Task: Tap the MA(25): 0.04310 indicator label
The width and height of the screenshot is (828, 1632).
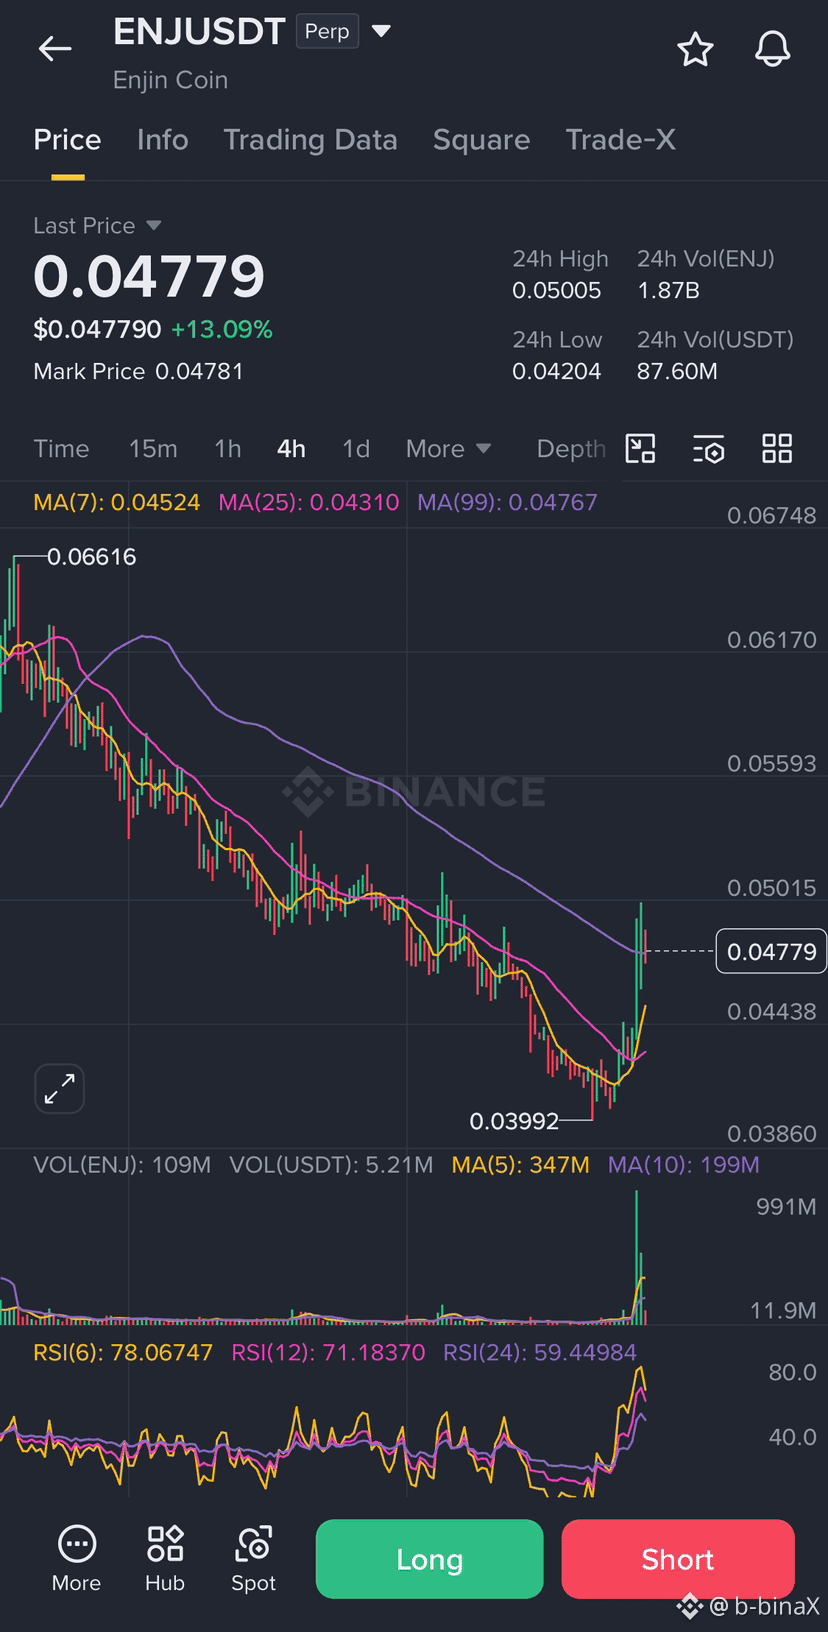Action: 309,502
